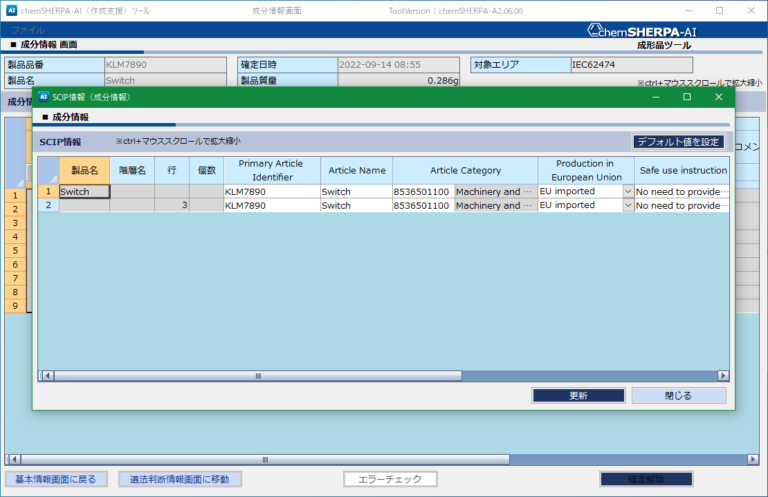768x497 pixels.
Task: Open the Machinery category selector in row 1
Action: pos(495,191)
